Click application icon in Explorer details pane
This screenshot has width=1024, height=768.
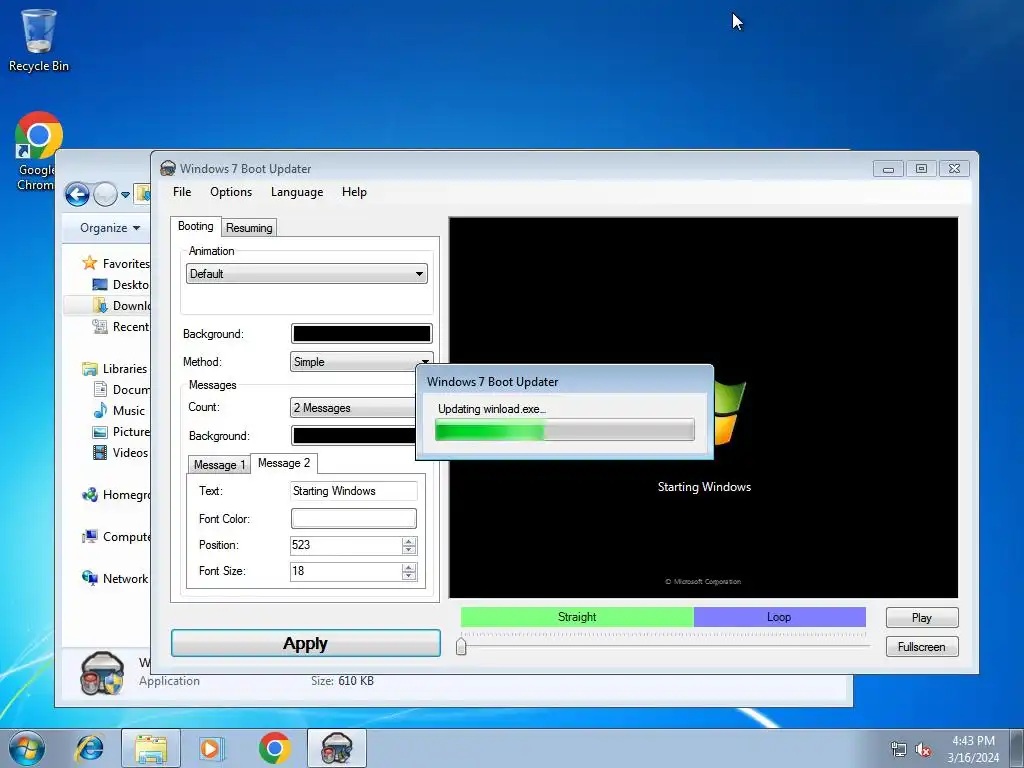(102, 673)
